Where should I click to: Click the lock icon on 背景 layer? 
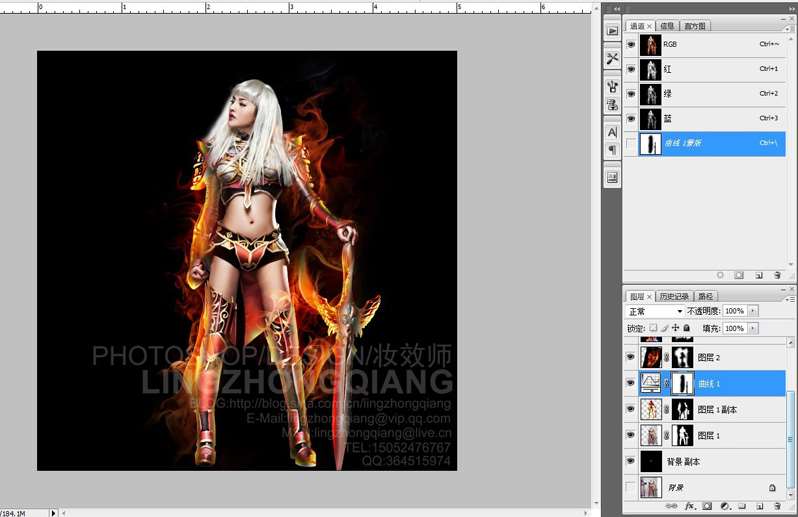(772, 487)
